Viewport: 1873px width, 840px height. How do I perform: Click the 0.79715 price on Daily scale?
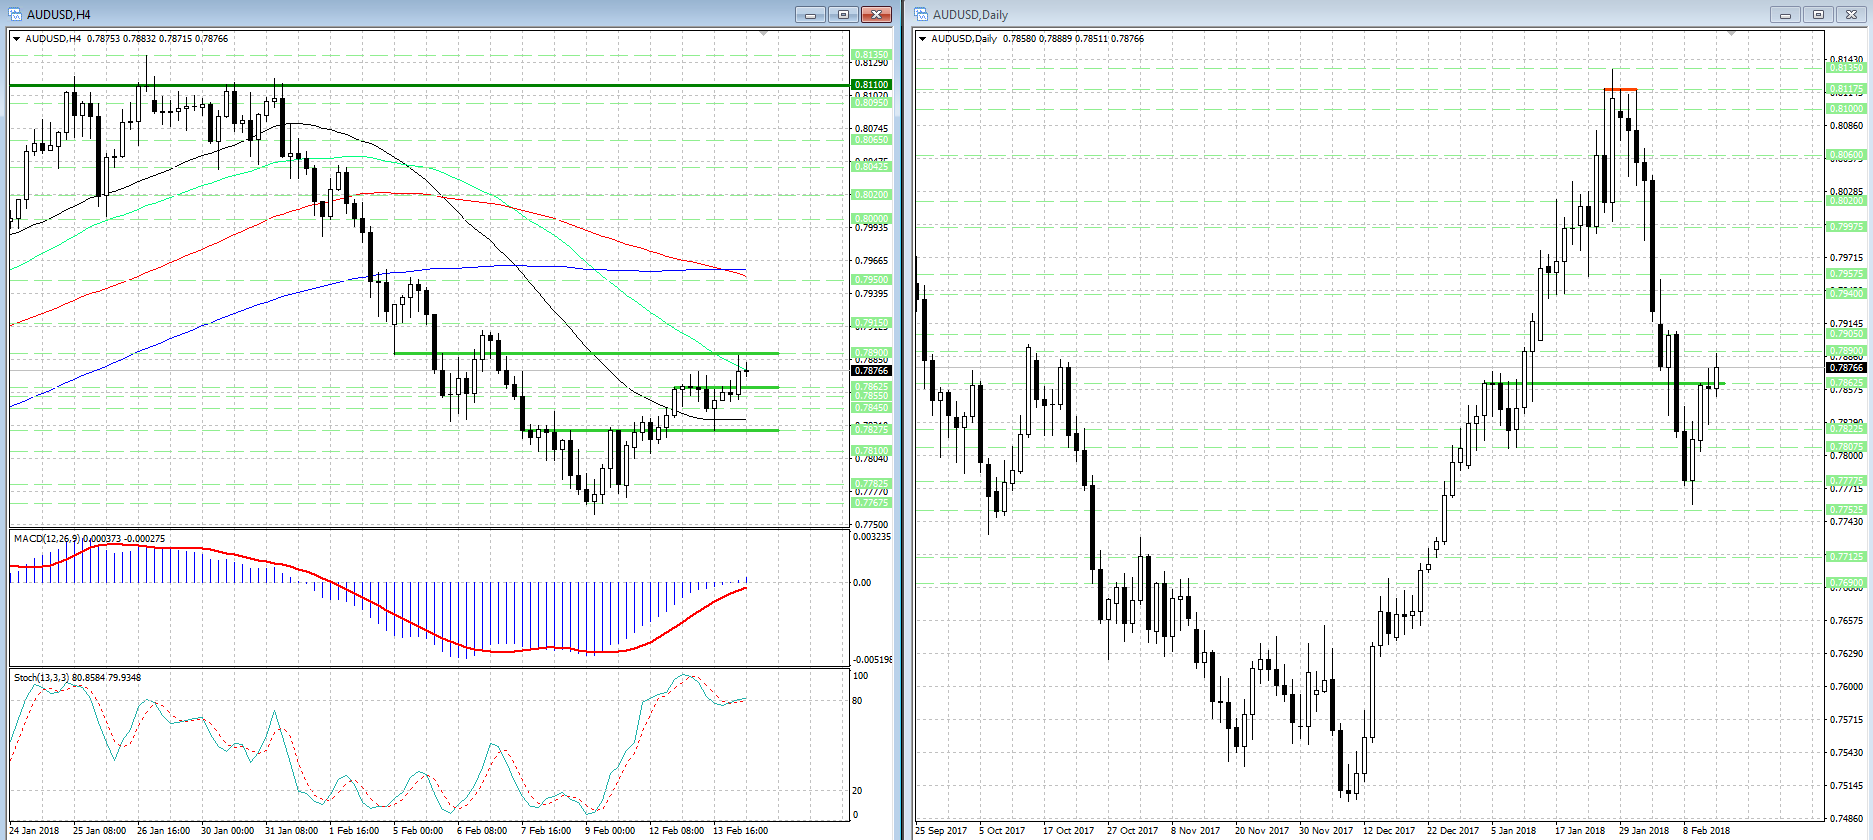point(1846,258)
